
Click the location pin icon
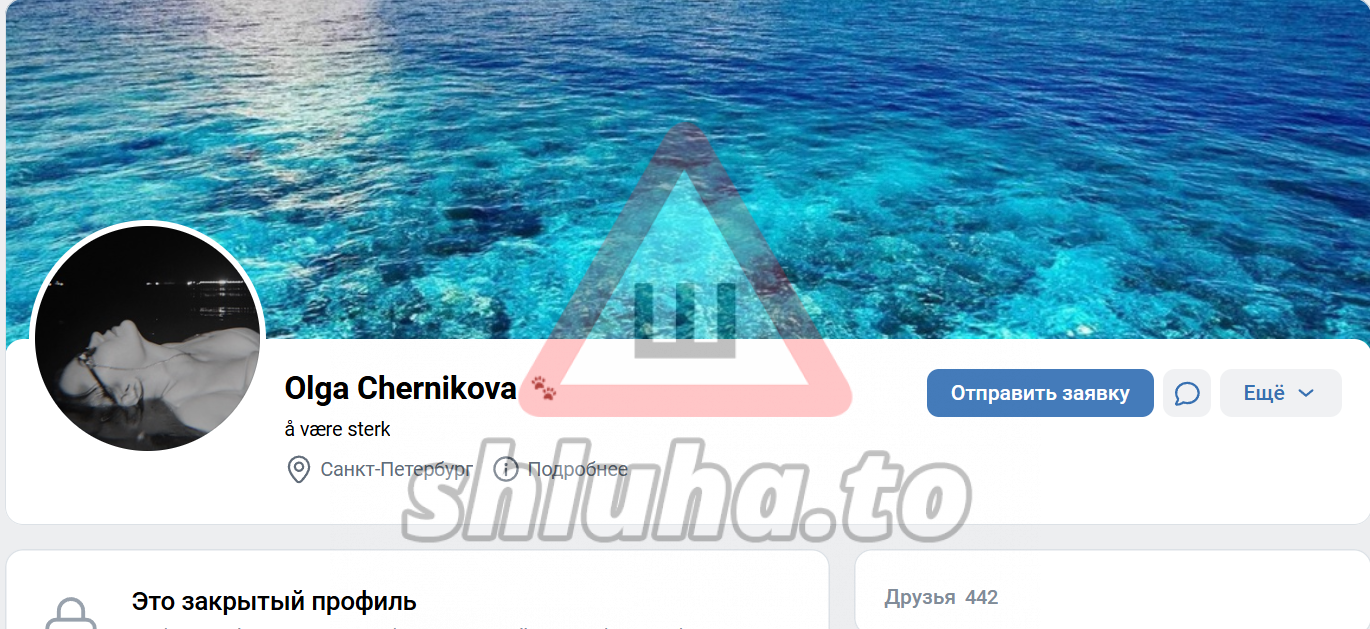298,469
